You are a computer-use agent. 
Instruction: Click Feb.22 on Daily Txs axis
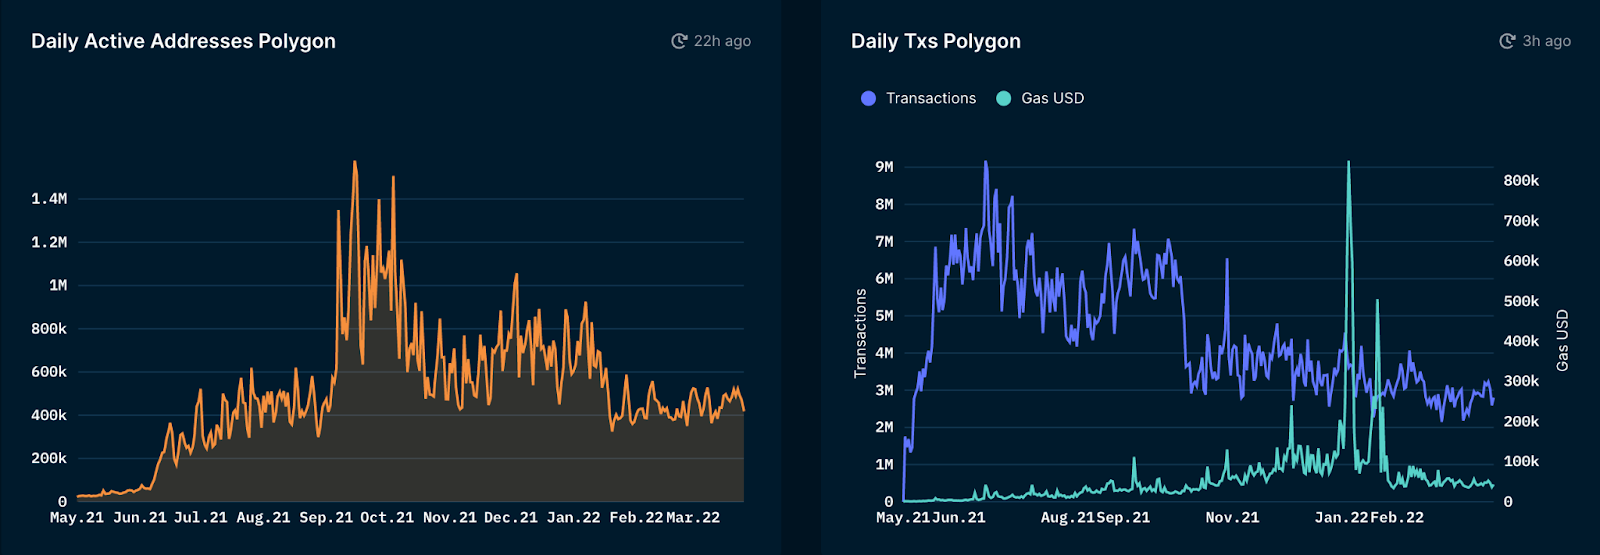pos(1397,518)
